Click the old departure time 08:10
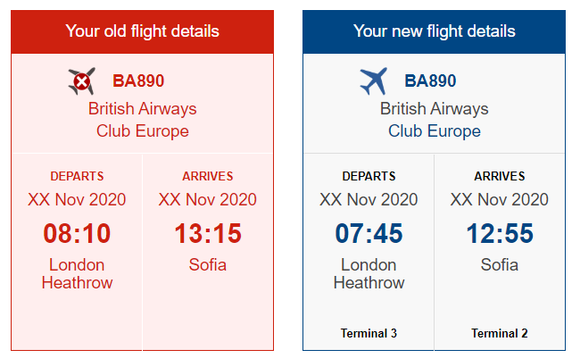 [x=77, y=233]
